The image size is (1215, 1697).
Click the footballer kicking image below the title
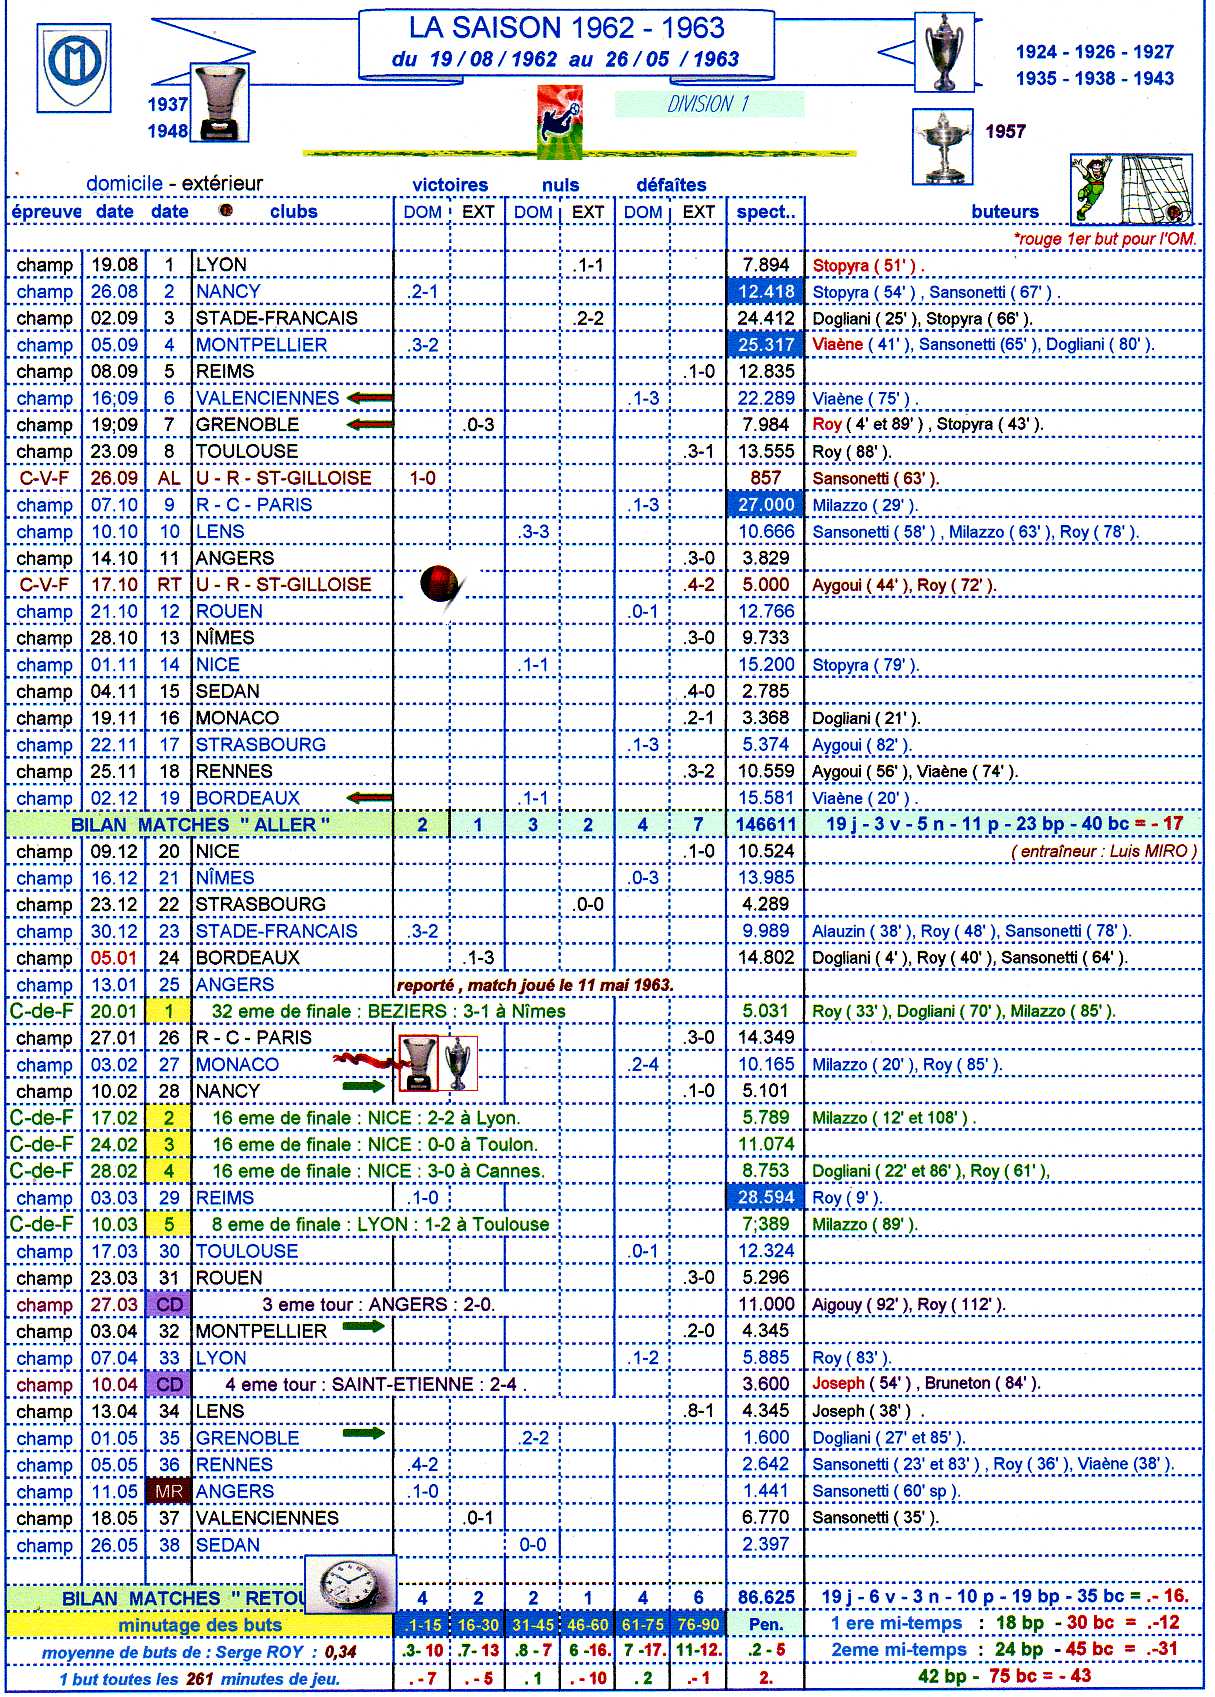coord(560,122)
